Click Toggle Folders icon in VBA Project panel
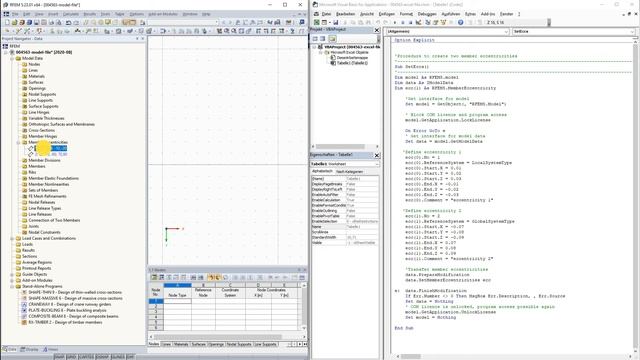This screenshot has height=360, width=640. (332, 39)
